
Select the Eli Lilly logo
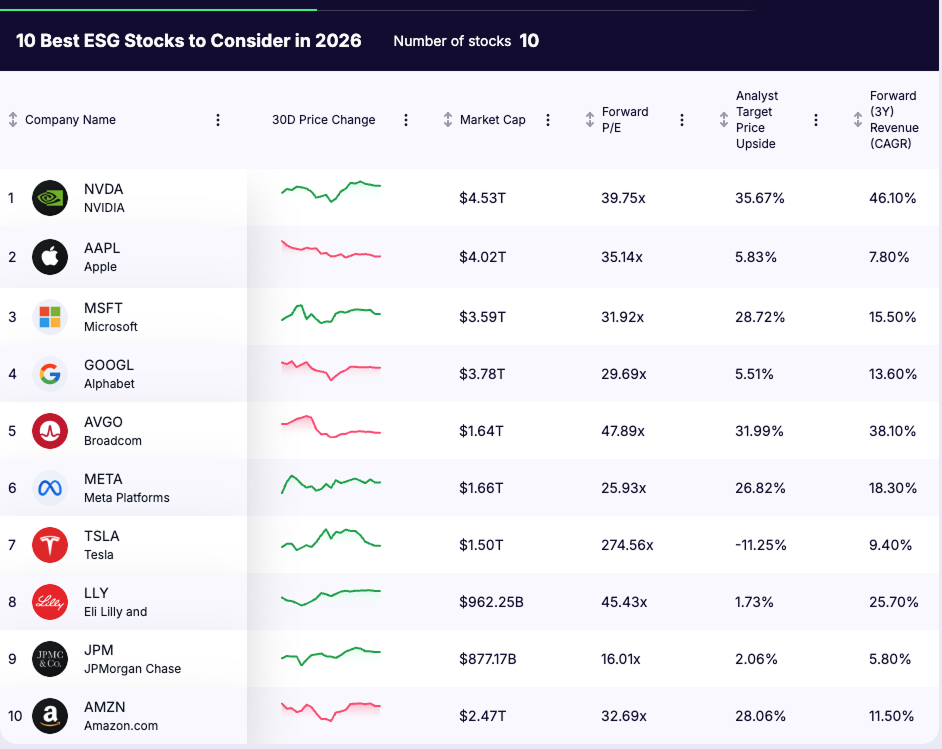pos(49,602)
